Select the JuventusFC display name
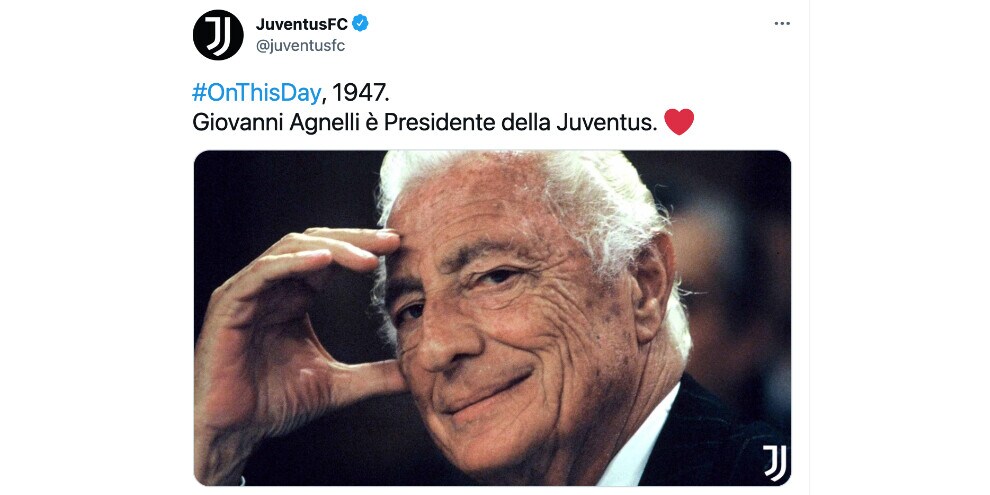 coord(302,24)
